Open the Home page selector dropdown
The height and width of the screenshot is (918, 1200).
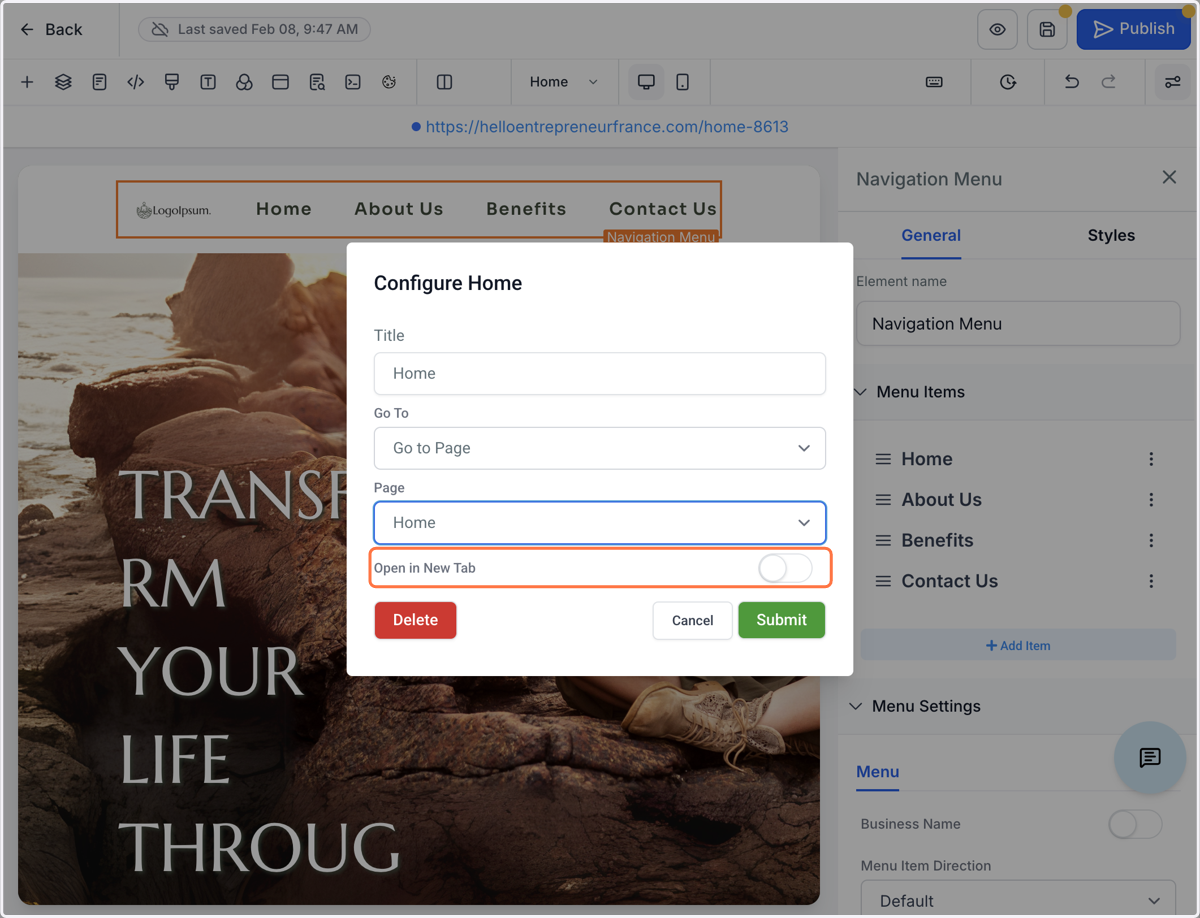pos(563,82)
